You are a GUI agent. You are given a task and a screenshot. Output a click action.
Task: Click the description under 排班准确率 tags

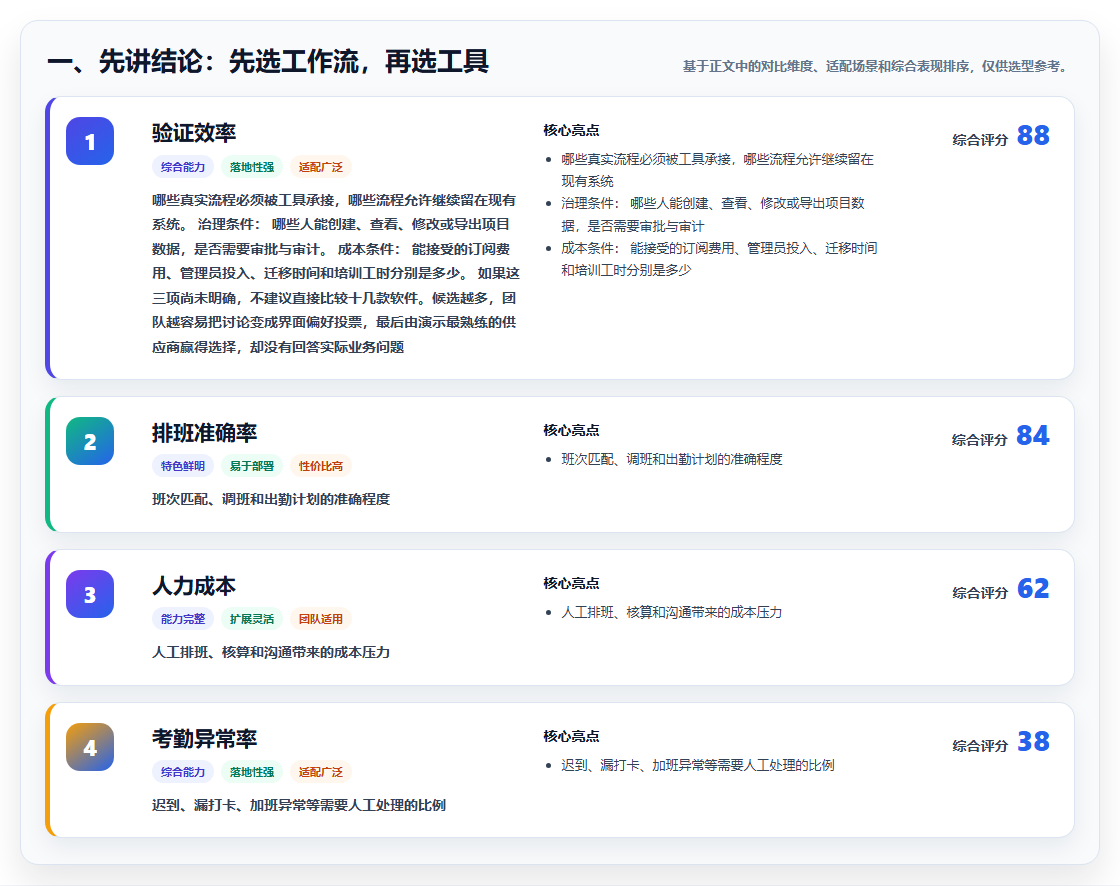271,499
